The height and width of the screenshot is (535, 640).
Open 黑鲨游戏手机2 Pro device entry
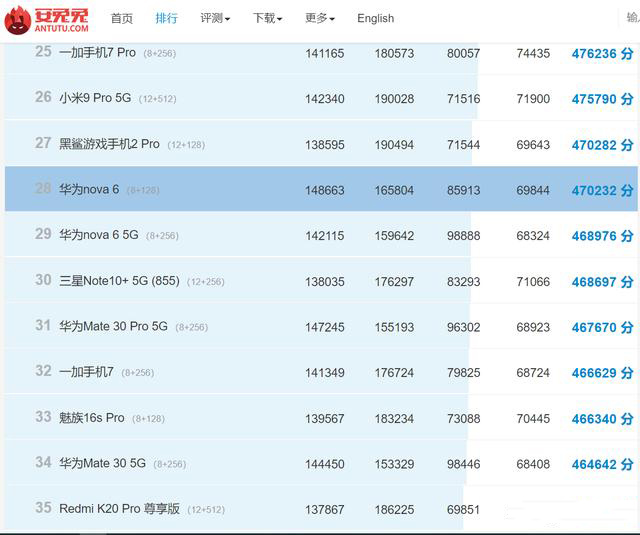[x=109, y=144]
